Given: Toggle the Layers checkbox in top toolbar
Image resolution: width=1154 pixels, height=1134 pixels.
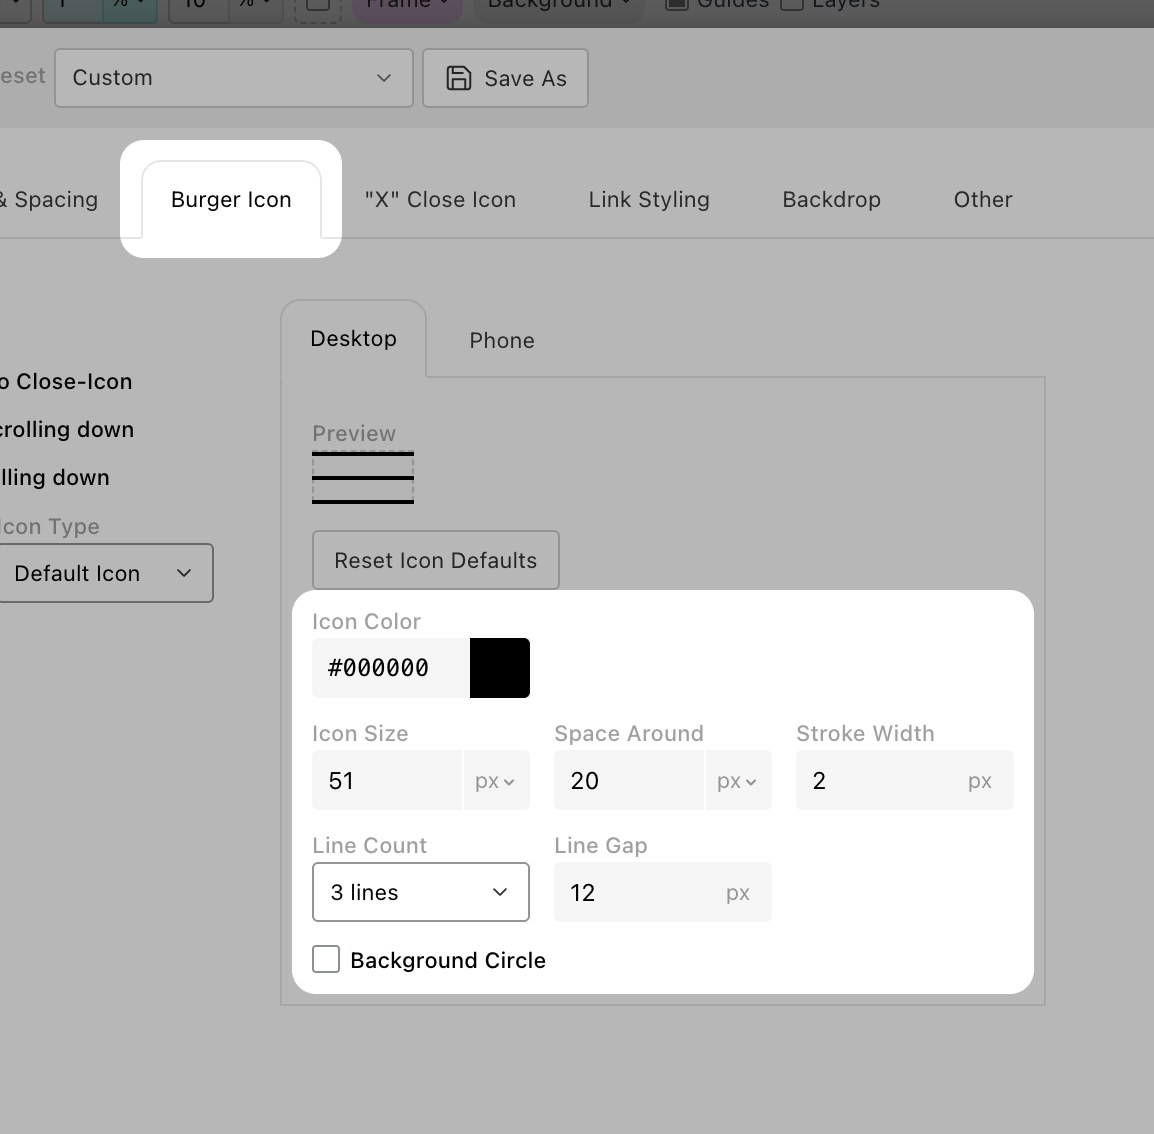Looking at the screenshot, I should point(791,4).
